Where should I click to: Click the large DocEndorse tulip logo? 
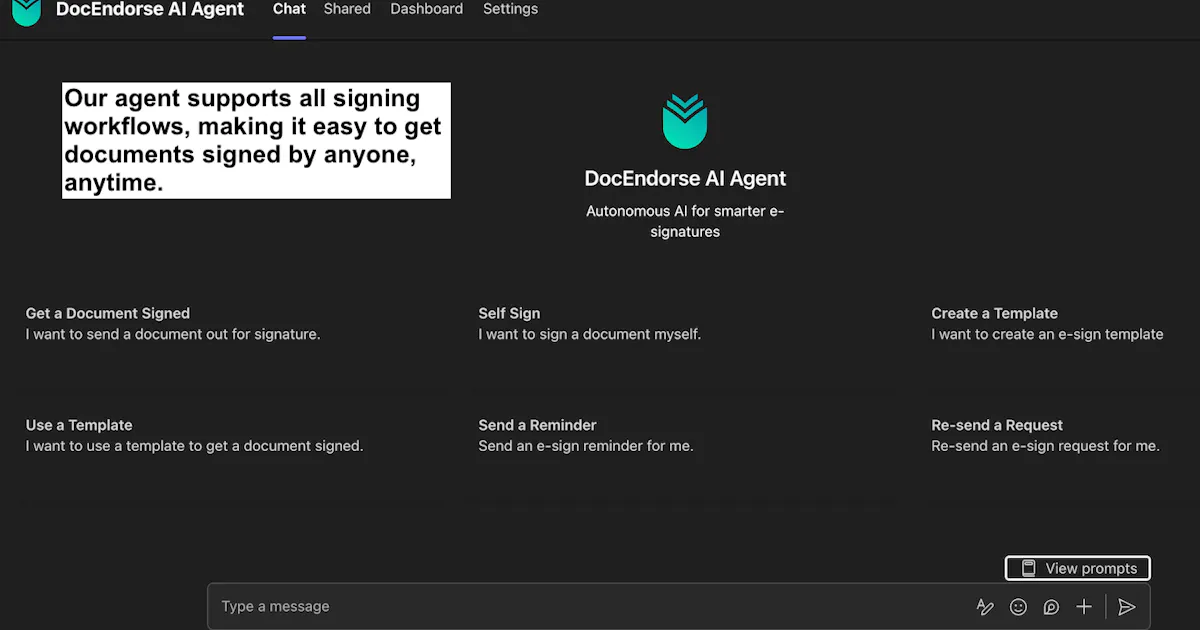click(x=685, y=122)
